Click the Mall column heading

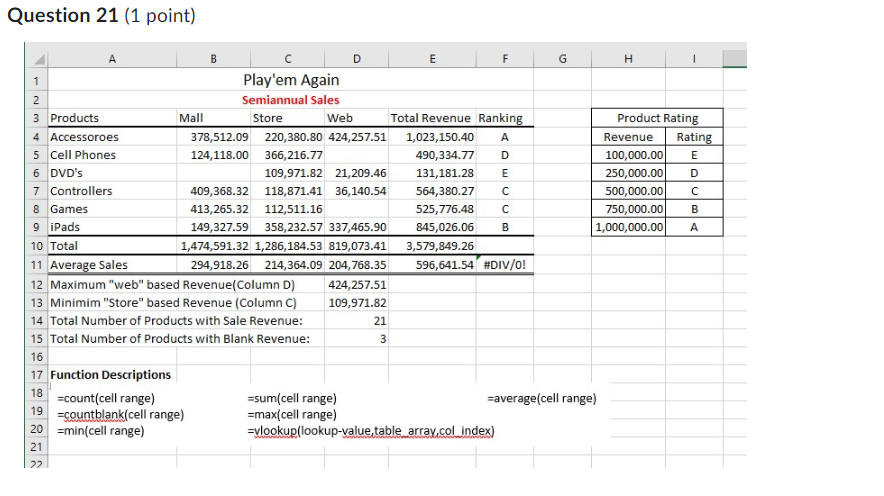(191, 118)
